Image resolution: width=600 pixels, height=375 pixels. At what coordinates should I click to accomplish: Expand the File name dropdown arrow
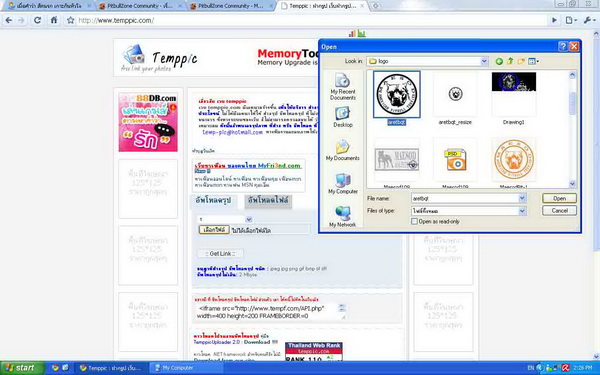[x=522, y=198]
